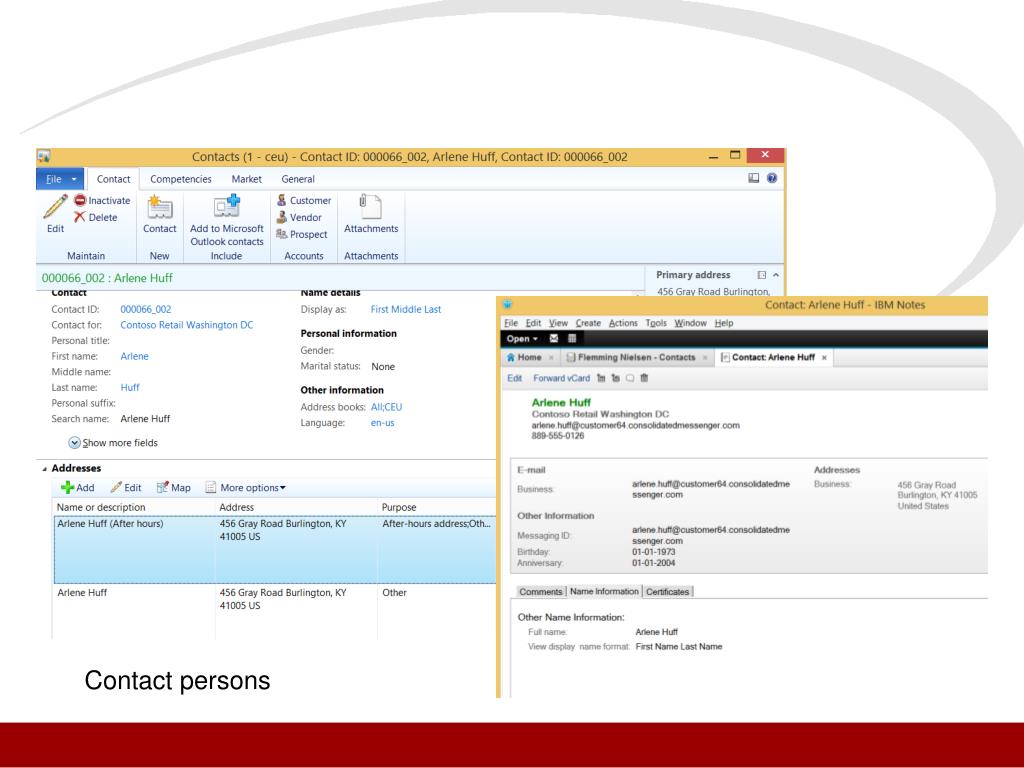This screenshot has height=768, width=1024.
Task: Click the trash icon in Notes action bar
Action: (645, 378)
